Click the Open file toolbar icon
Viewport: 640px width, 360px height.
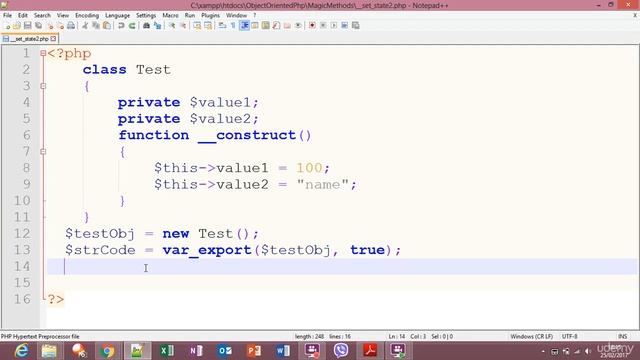[17, 26]
